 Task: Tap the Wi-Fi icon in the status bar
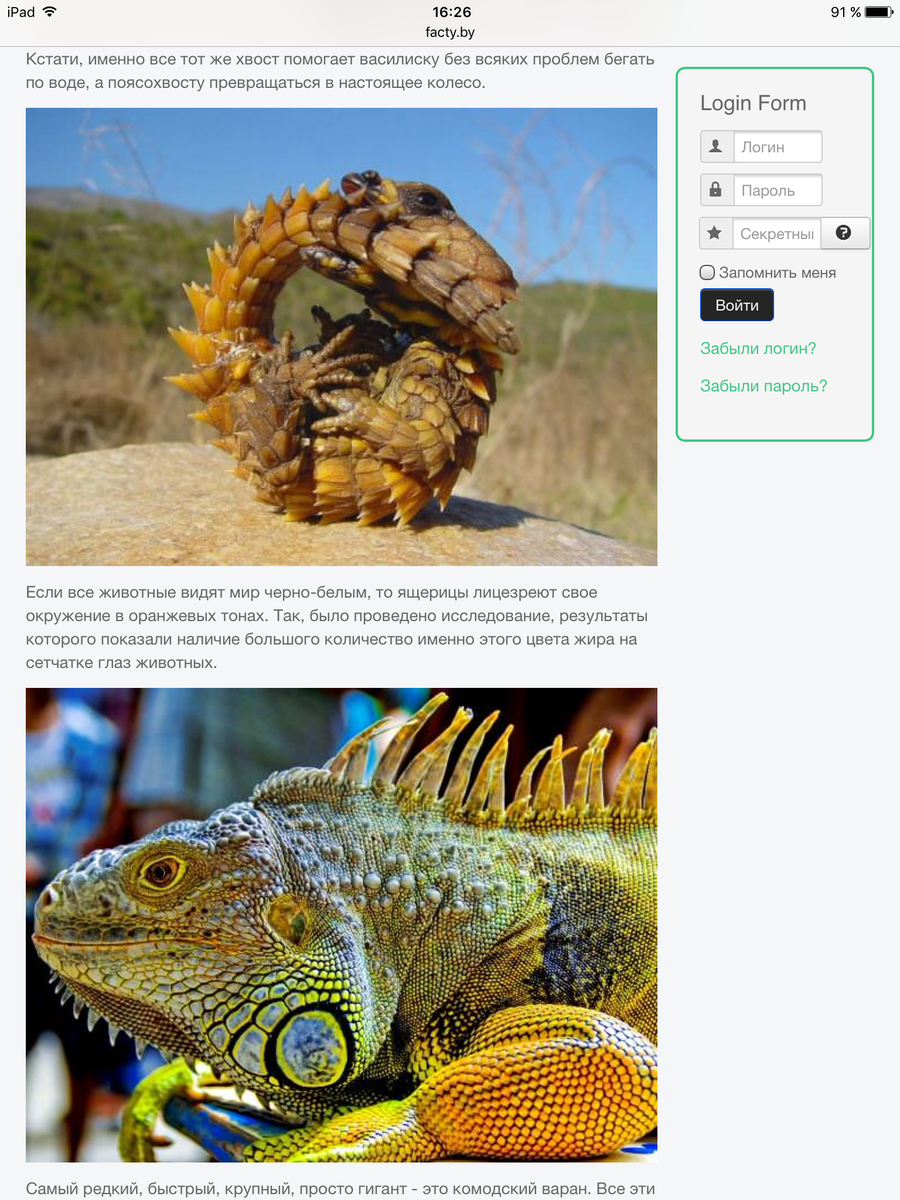(50, 12)
